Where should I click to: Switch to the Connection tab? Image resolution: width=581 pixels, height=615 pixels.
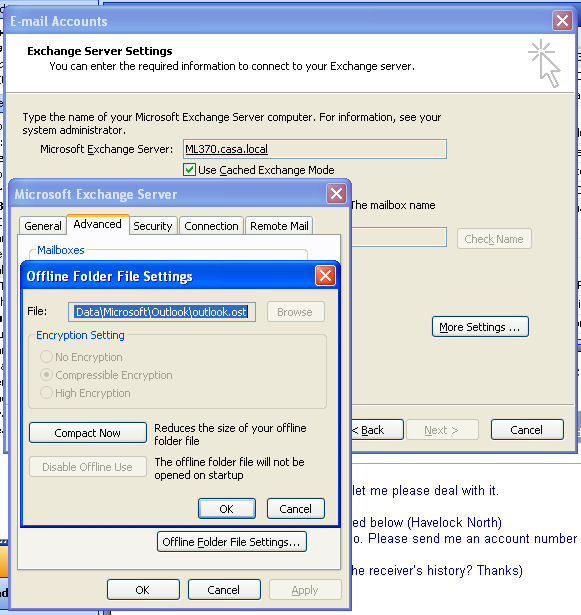point(211,226)
